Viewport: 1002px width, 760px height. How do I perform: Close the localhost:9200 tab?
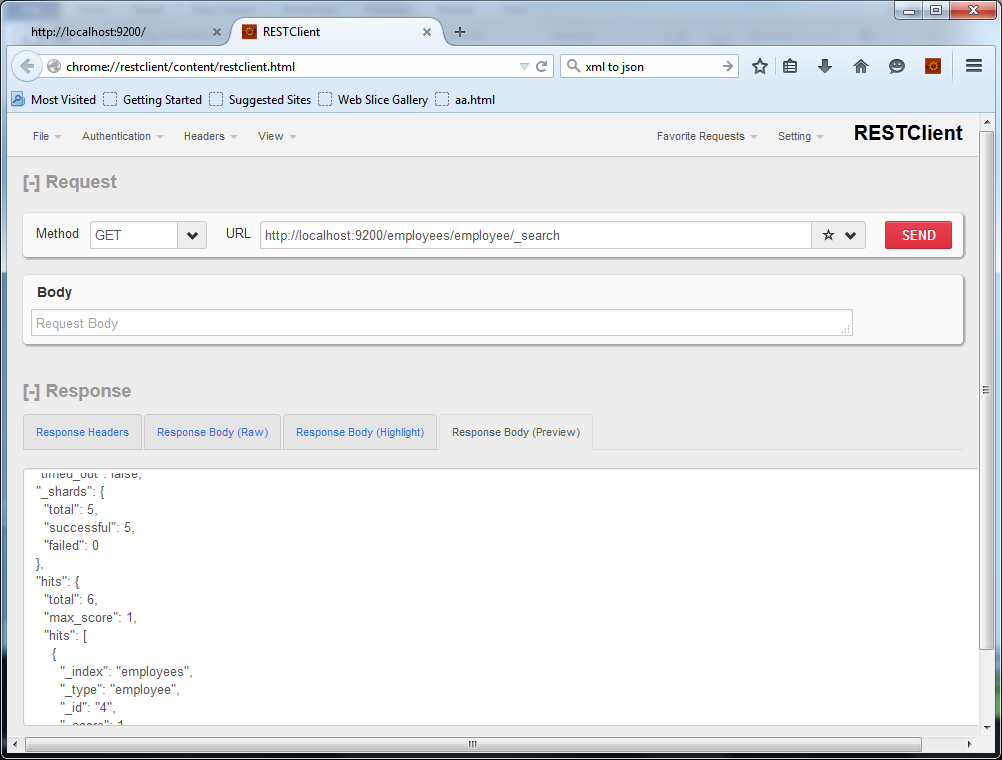point(217,32)
